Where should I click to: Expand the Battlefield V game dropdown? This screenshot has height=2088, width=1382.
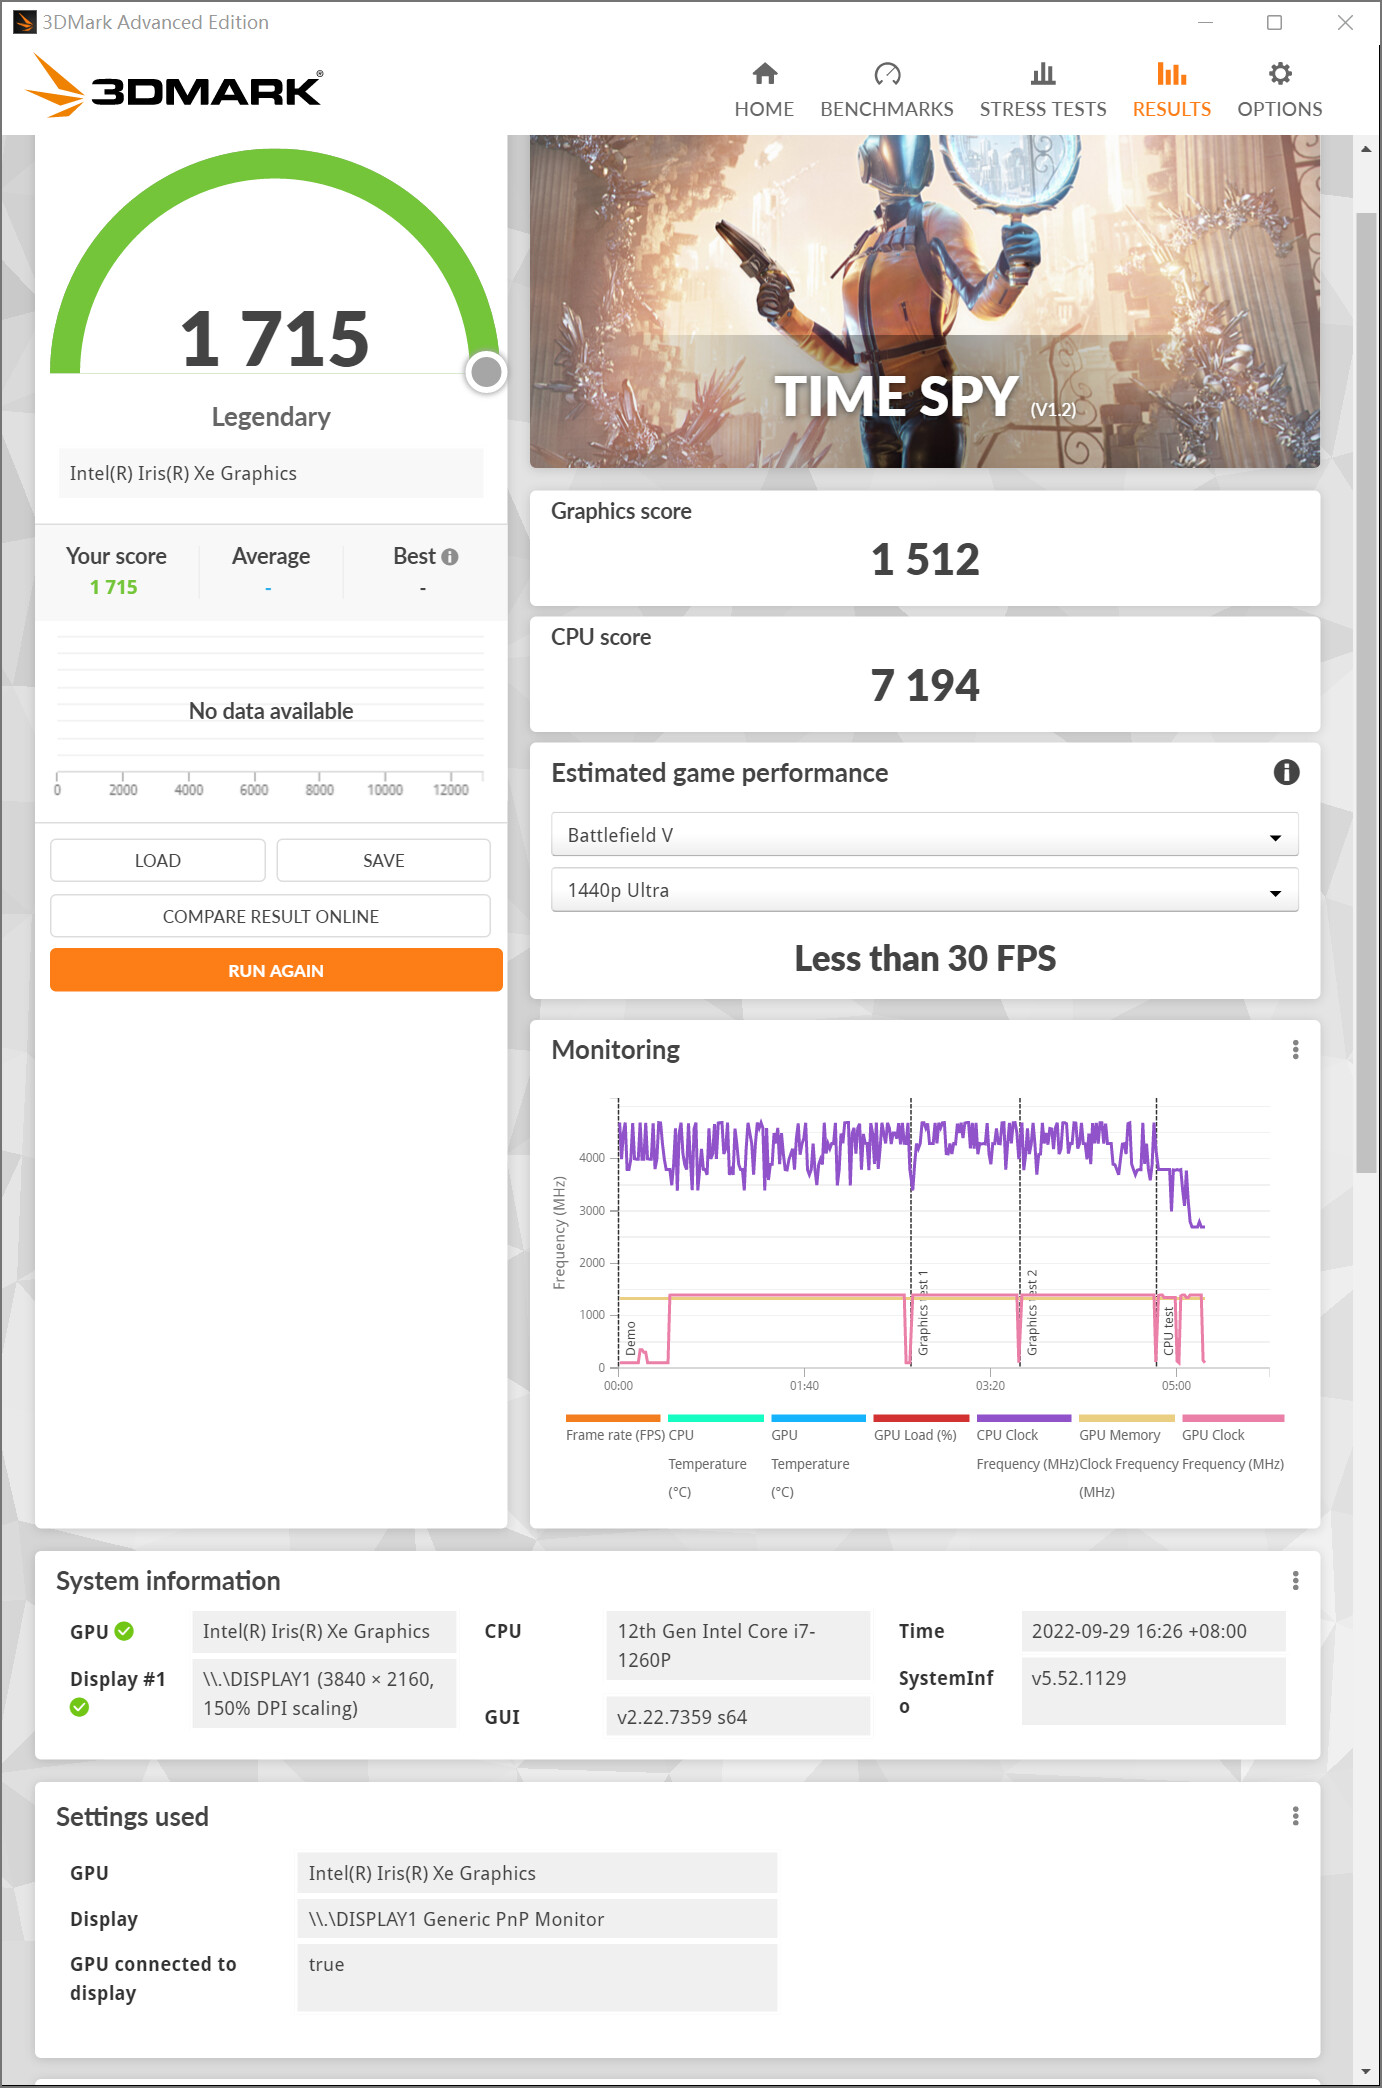click(x=924, y=835)
